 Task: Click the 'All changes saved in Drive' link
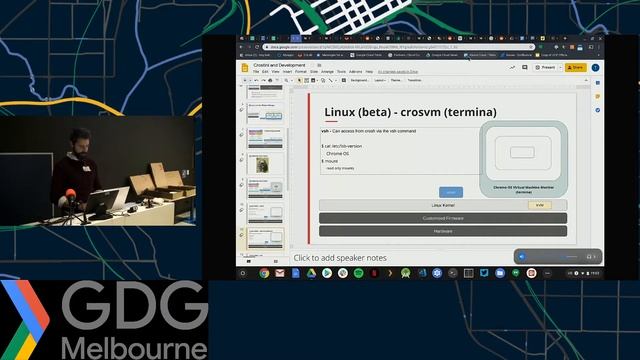tap(398, 72)
